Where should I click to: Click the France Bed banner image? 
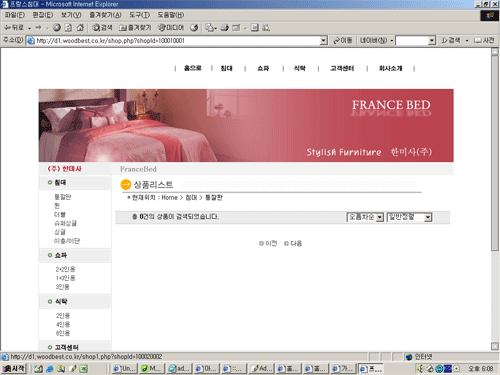click(x=246, y=125)
